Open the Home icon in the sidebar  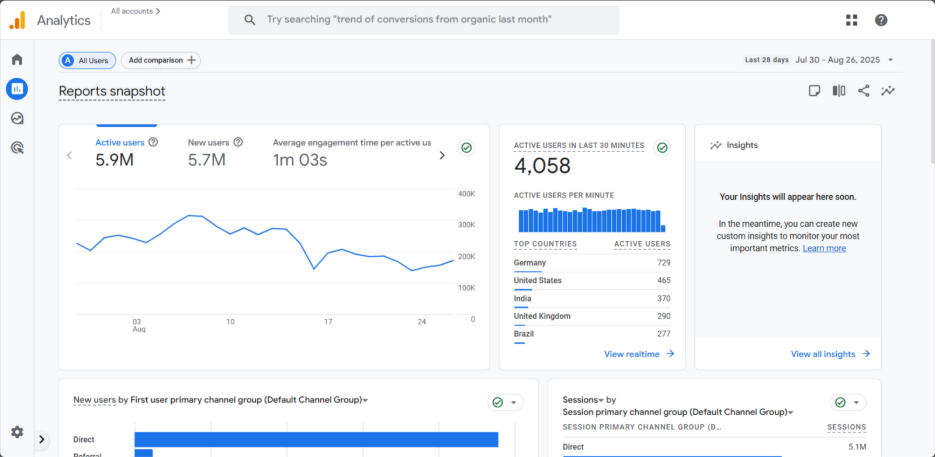[x=17, y=60]
